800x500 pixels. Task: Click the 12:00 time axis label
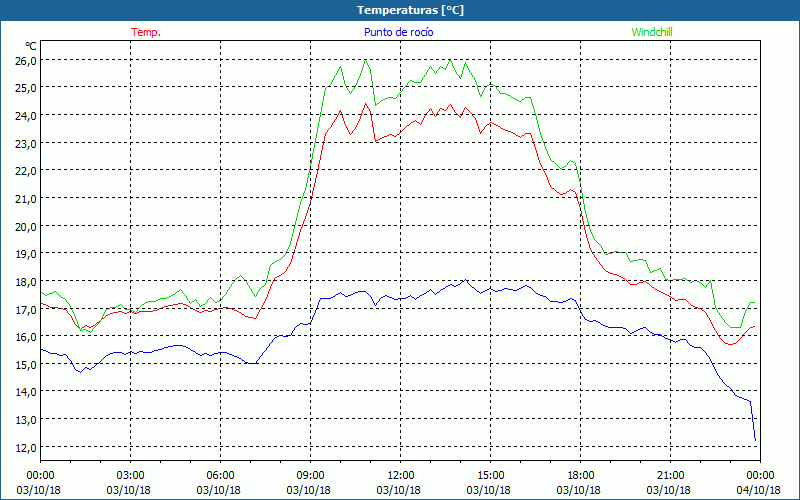click(x=401, y=475)
